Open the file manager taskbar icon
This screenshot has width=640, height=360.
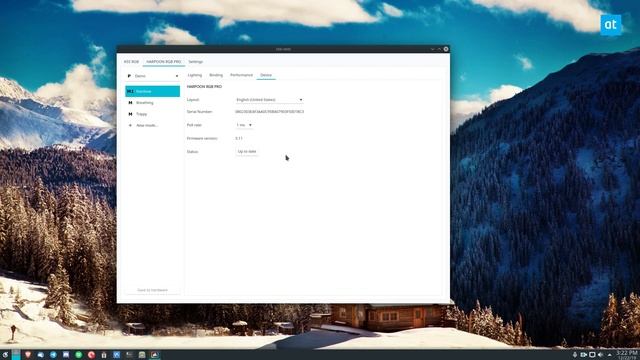142,355
